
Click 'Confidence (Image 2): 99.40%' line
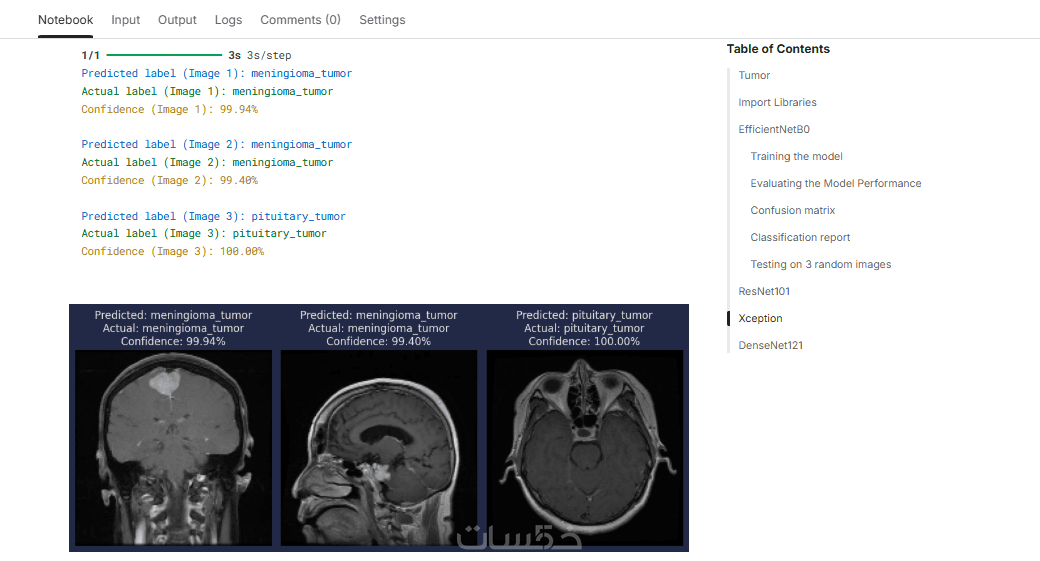coord(169,180)
